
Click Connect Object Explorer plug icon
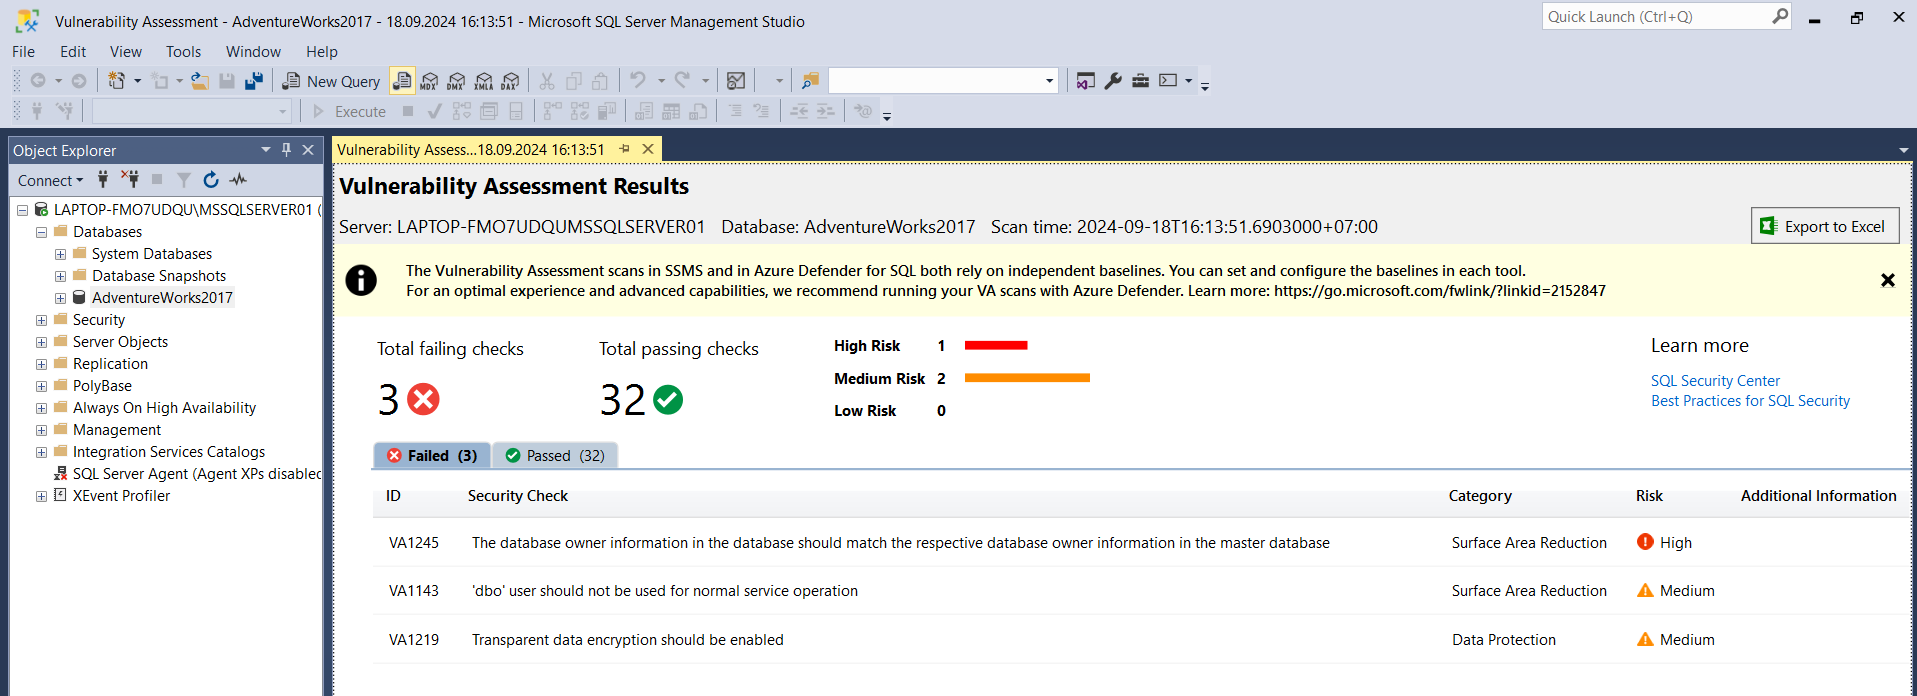103,179
